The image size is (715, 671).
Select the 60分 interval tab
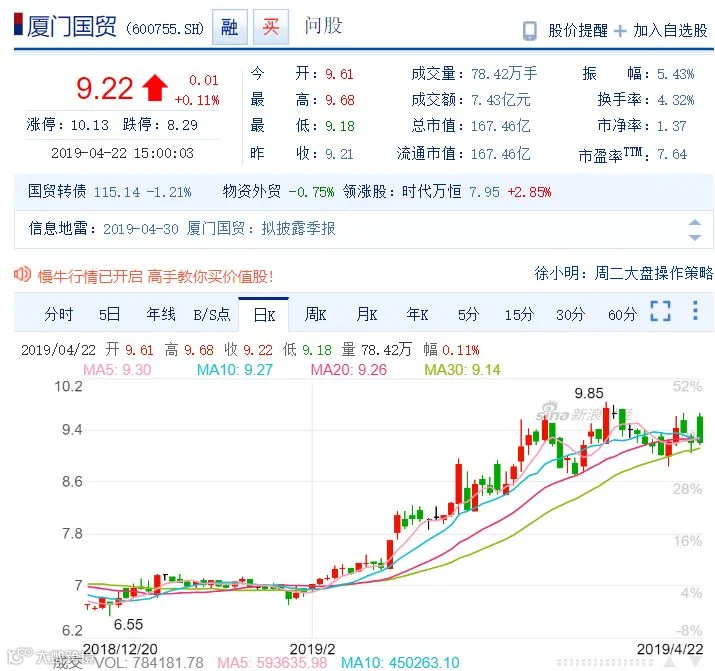[x=622, y=314]
